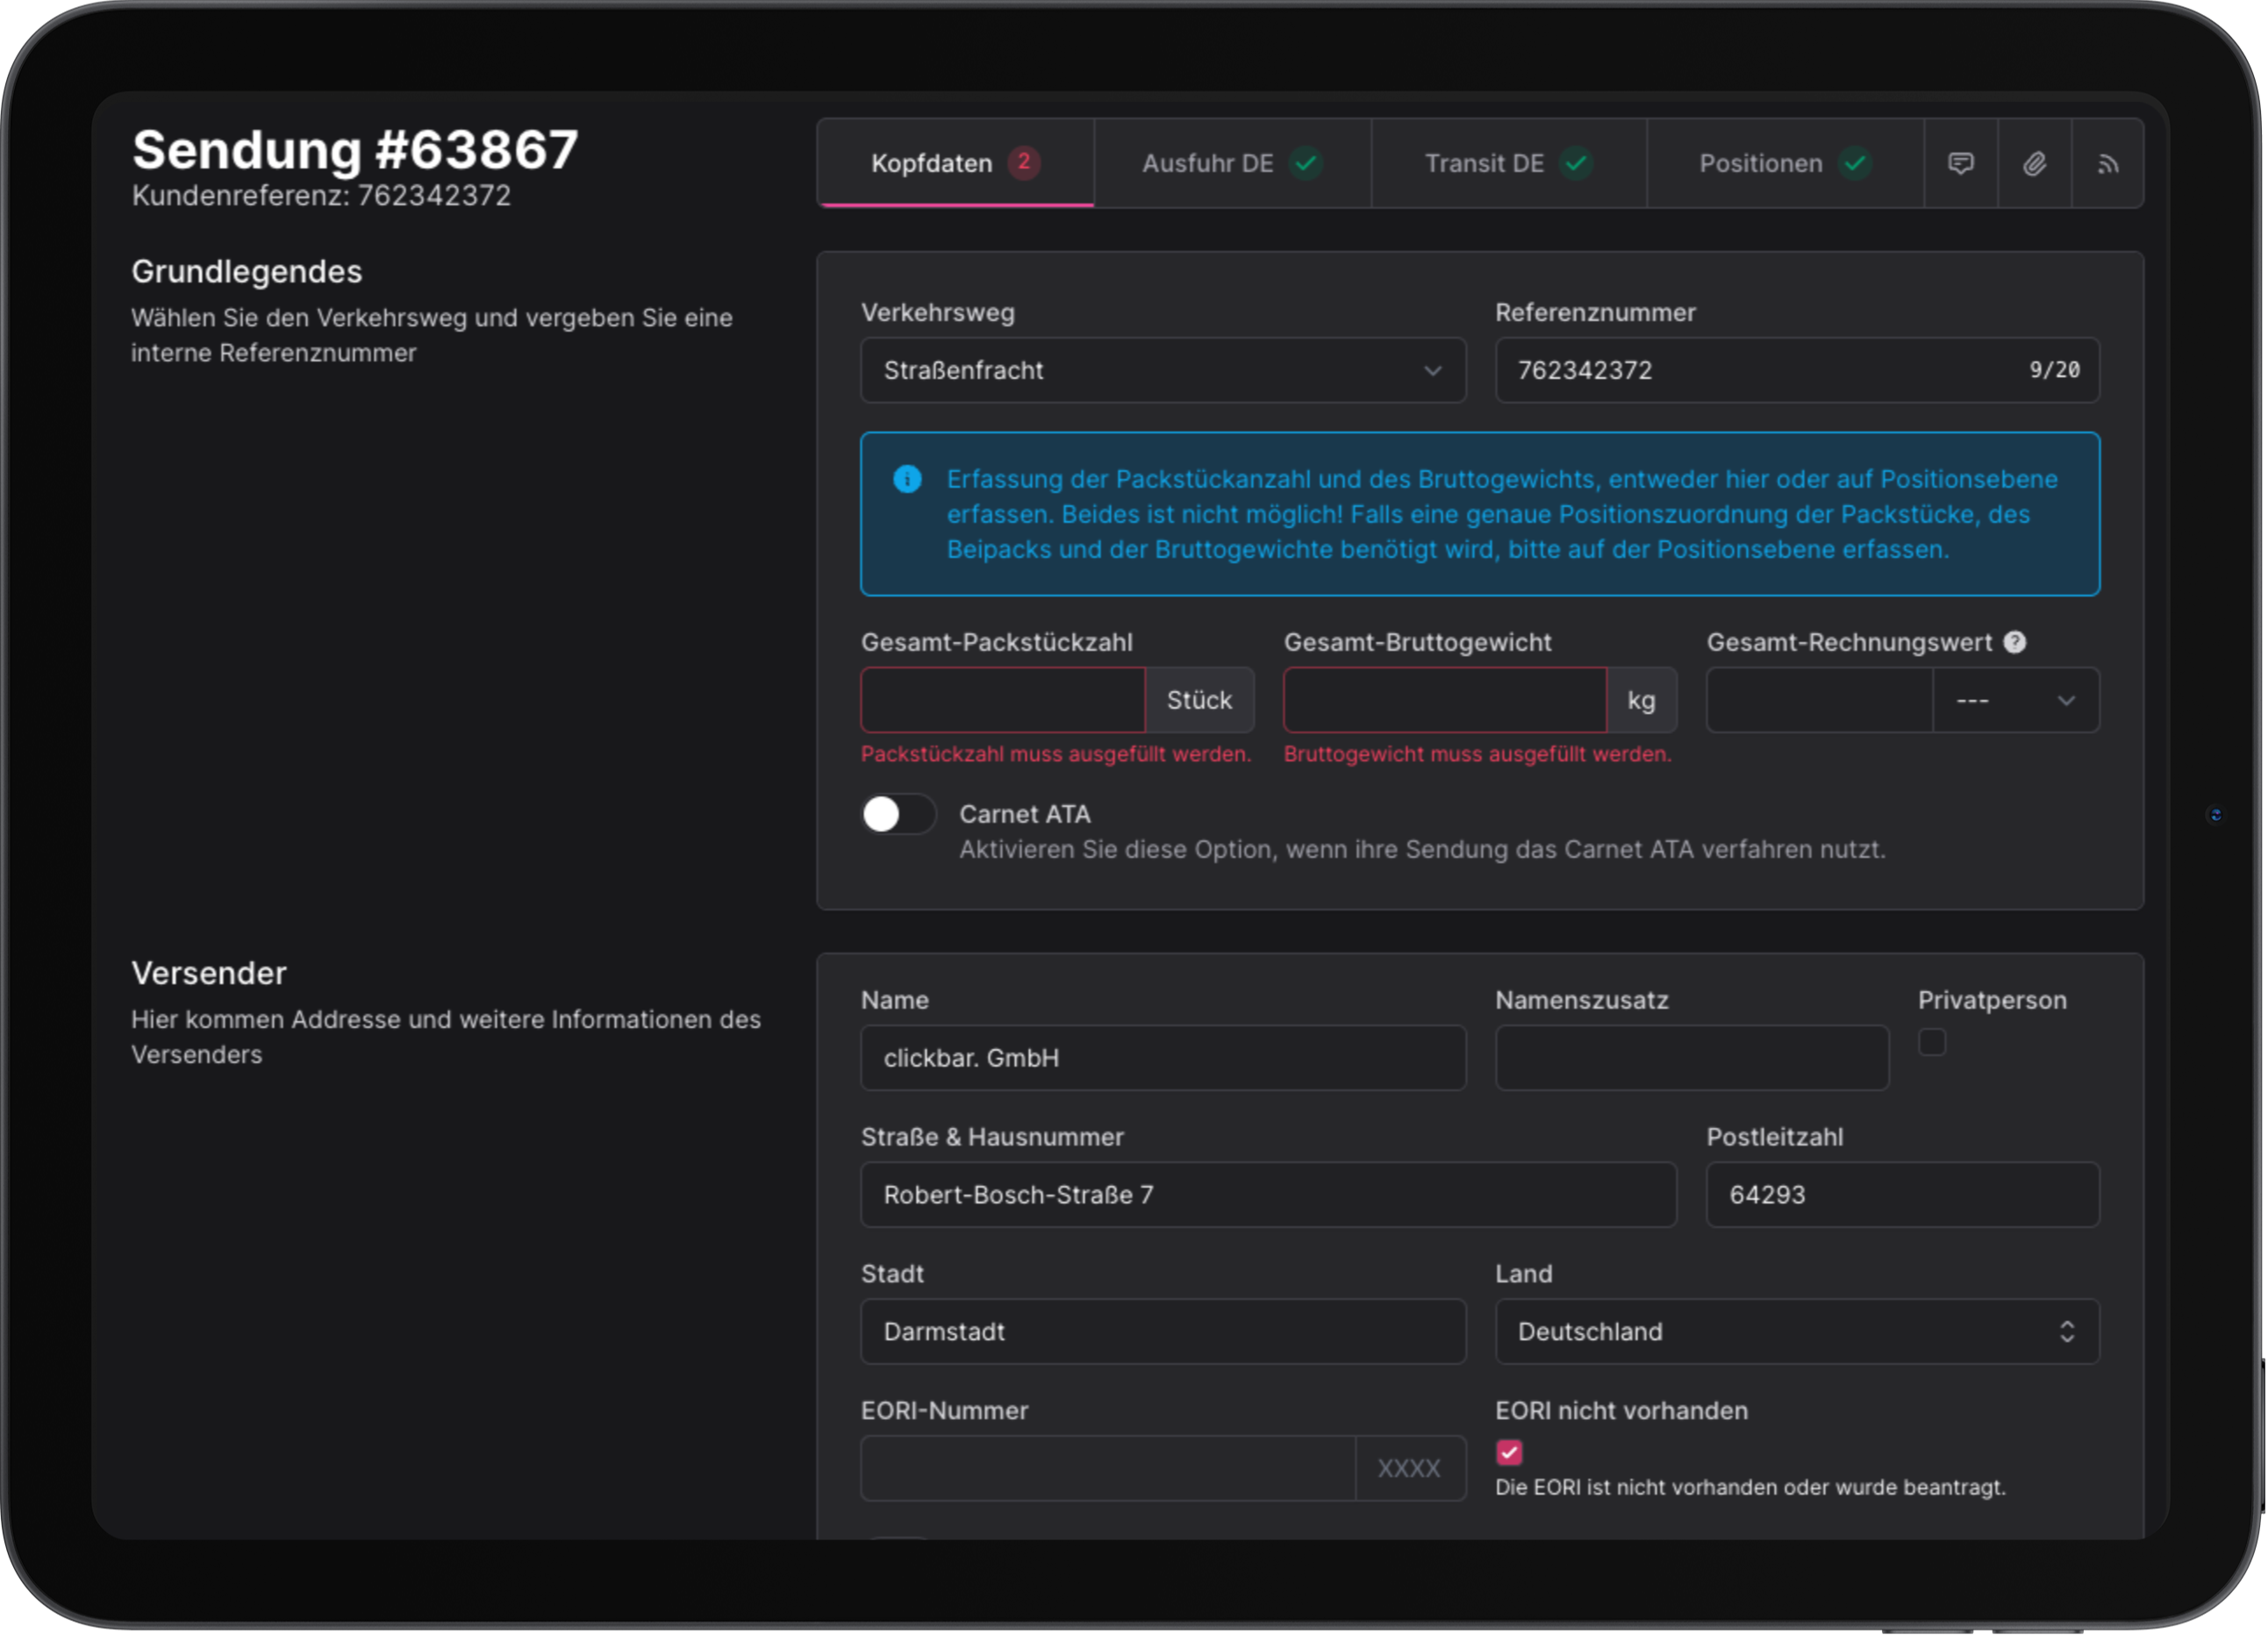Click the green check beside Positionen

tap(1855, 162)
